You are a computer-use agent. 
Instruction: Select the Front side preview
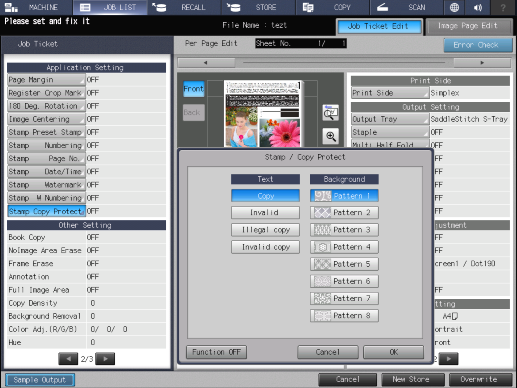point(194,89)
